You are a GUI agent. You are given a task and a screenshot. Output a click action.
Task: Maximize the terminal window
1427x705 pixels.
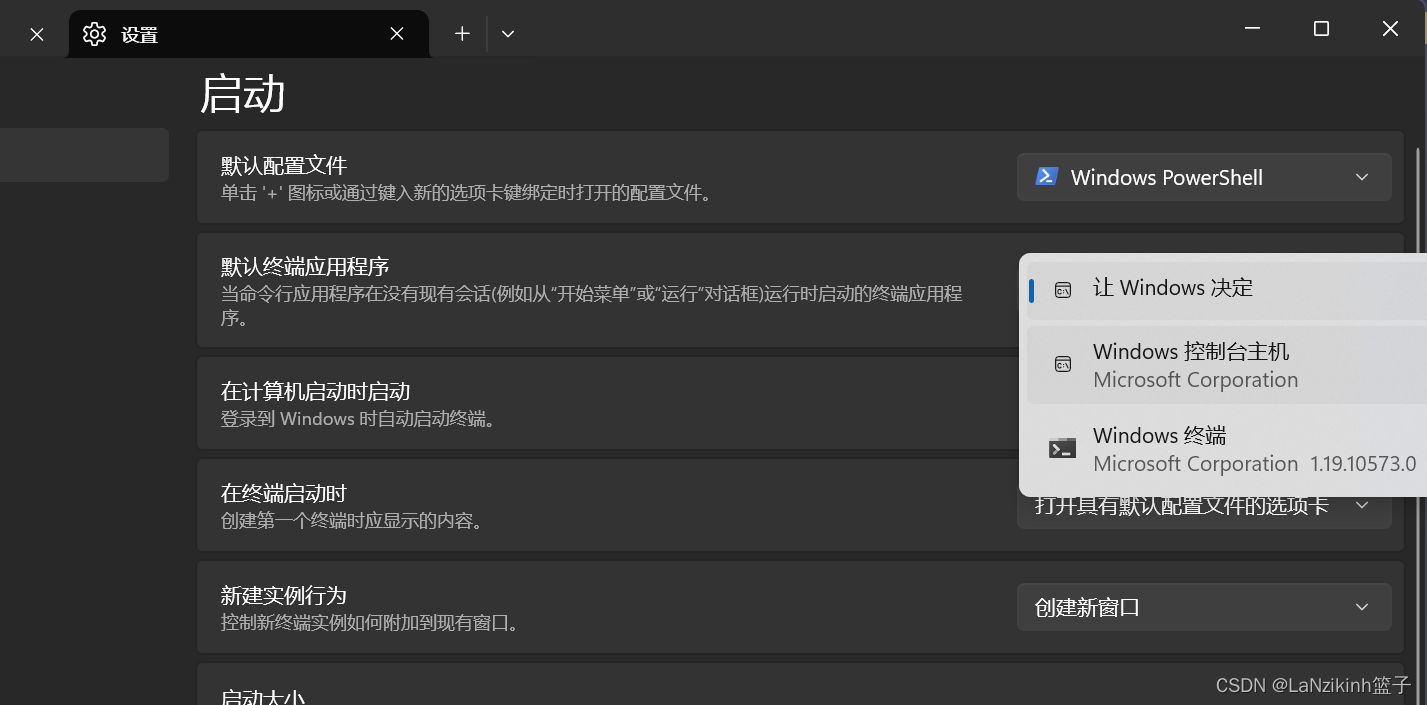1321,29
